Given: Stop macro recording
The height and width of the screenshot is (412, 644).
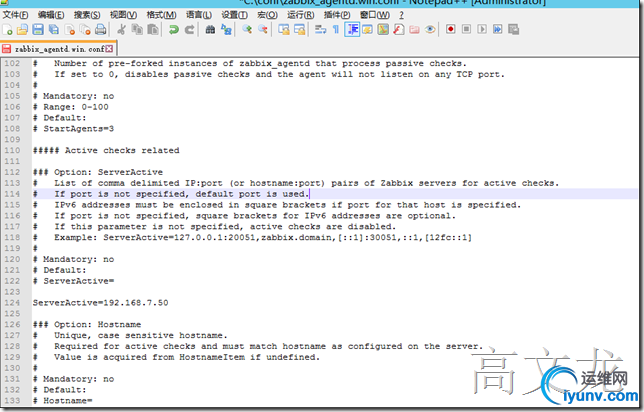Looking at the screenshot, I should coord(466,29).
